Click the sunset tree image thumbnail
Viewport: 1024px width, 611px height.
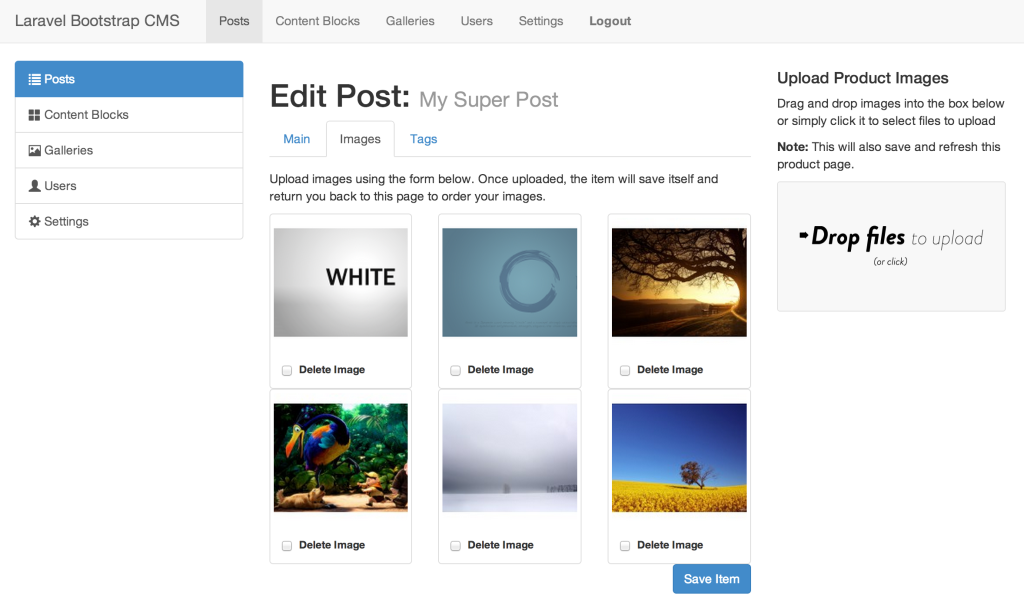coord(679,282)
